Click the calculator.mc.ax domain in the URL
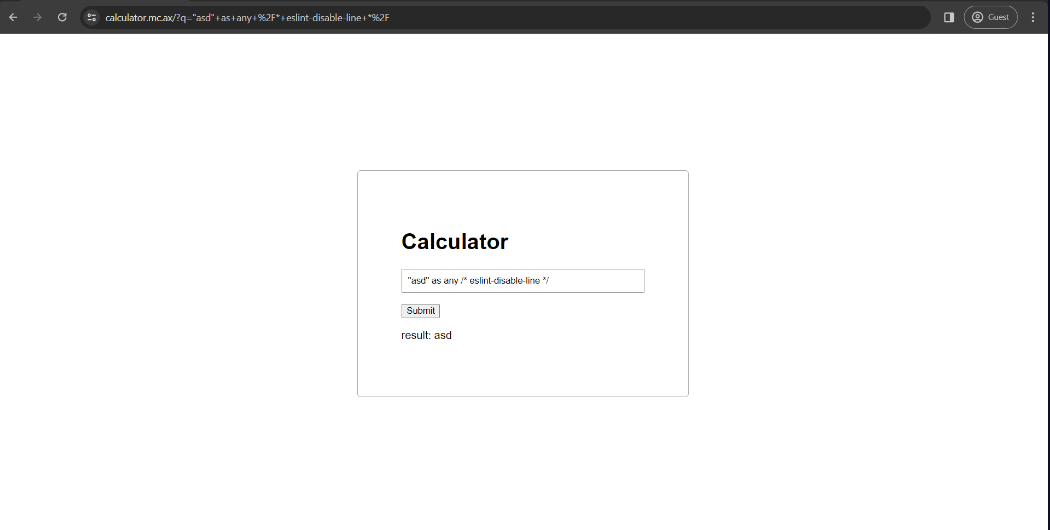 pyautogui.click(x=138, y=17)
